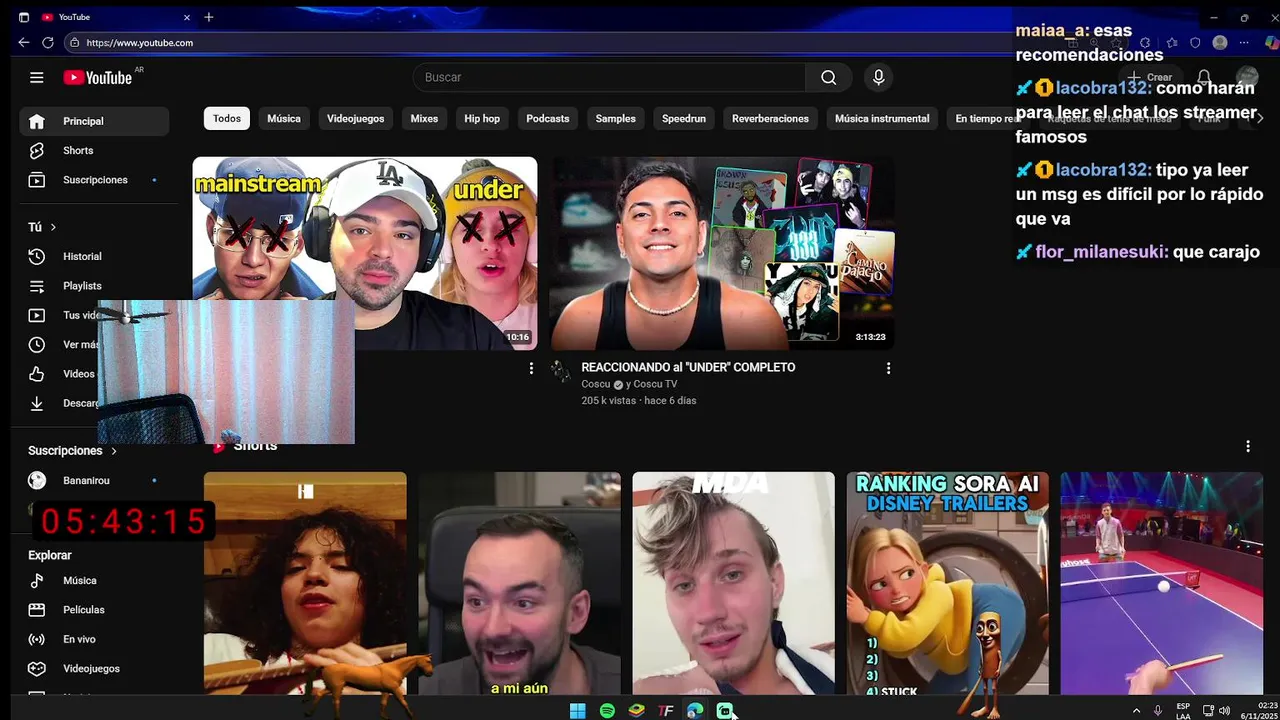The width and height of the screenshot is (1280, 720).
Task: Open Películas under Explorar
Action: click(x=94, y=610)
